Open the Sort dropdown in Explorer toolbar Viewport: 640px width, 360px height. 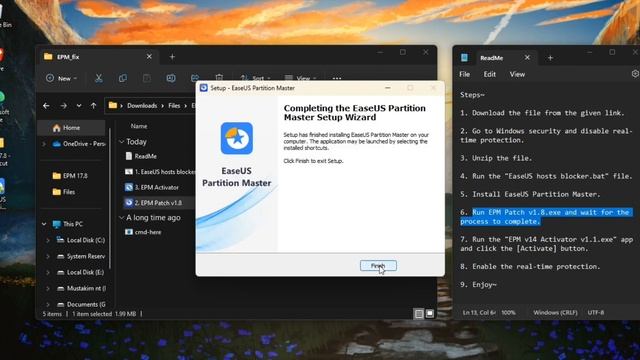(x=255, y=78)
